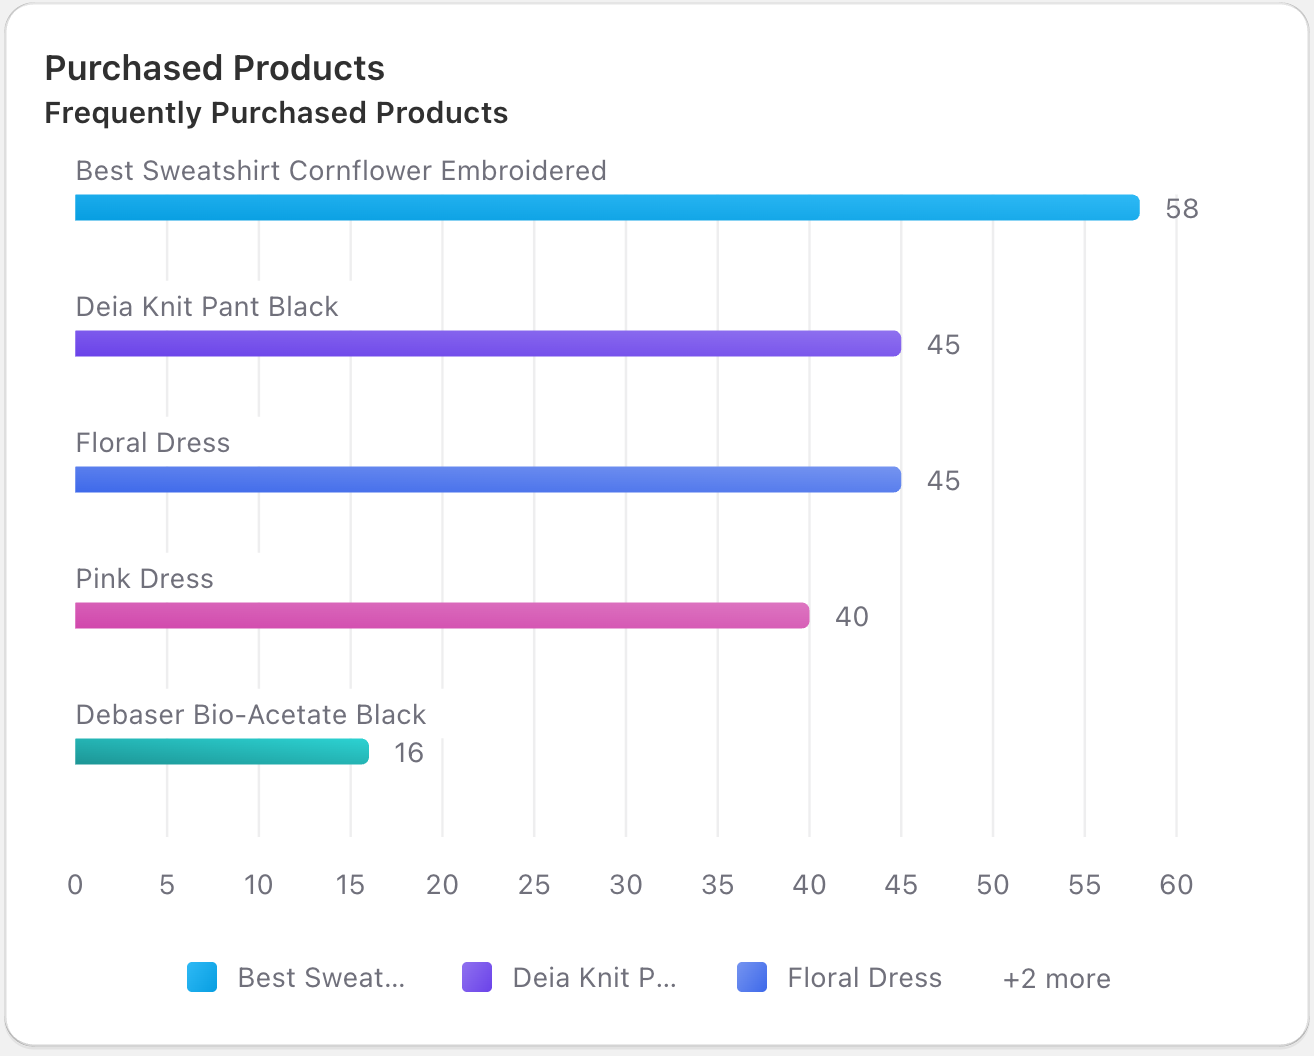Screen dimensions: 1314x1056
Task: Expand the +2 more legend items
Action: coord(1056,979)
